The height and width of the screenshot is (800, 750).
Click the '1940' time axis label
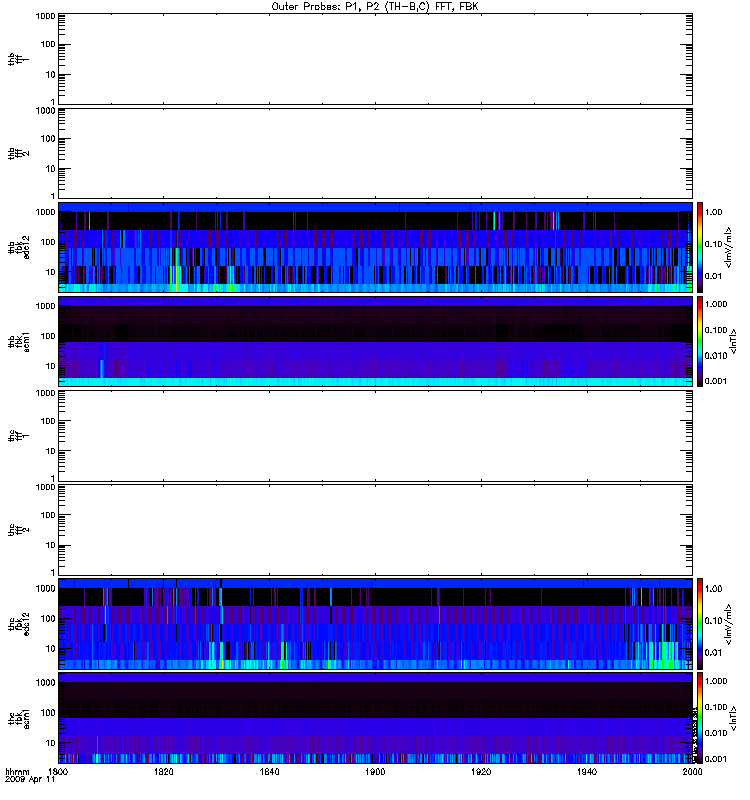[x=587, y=771]
